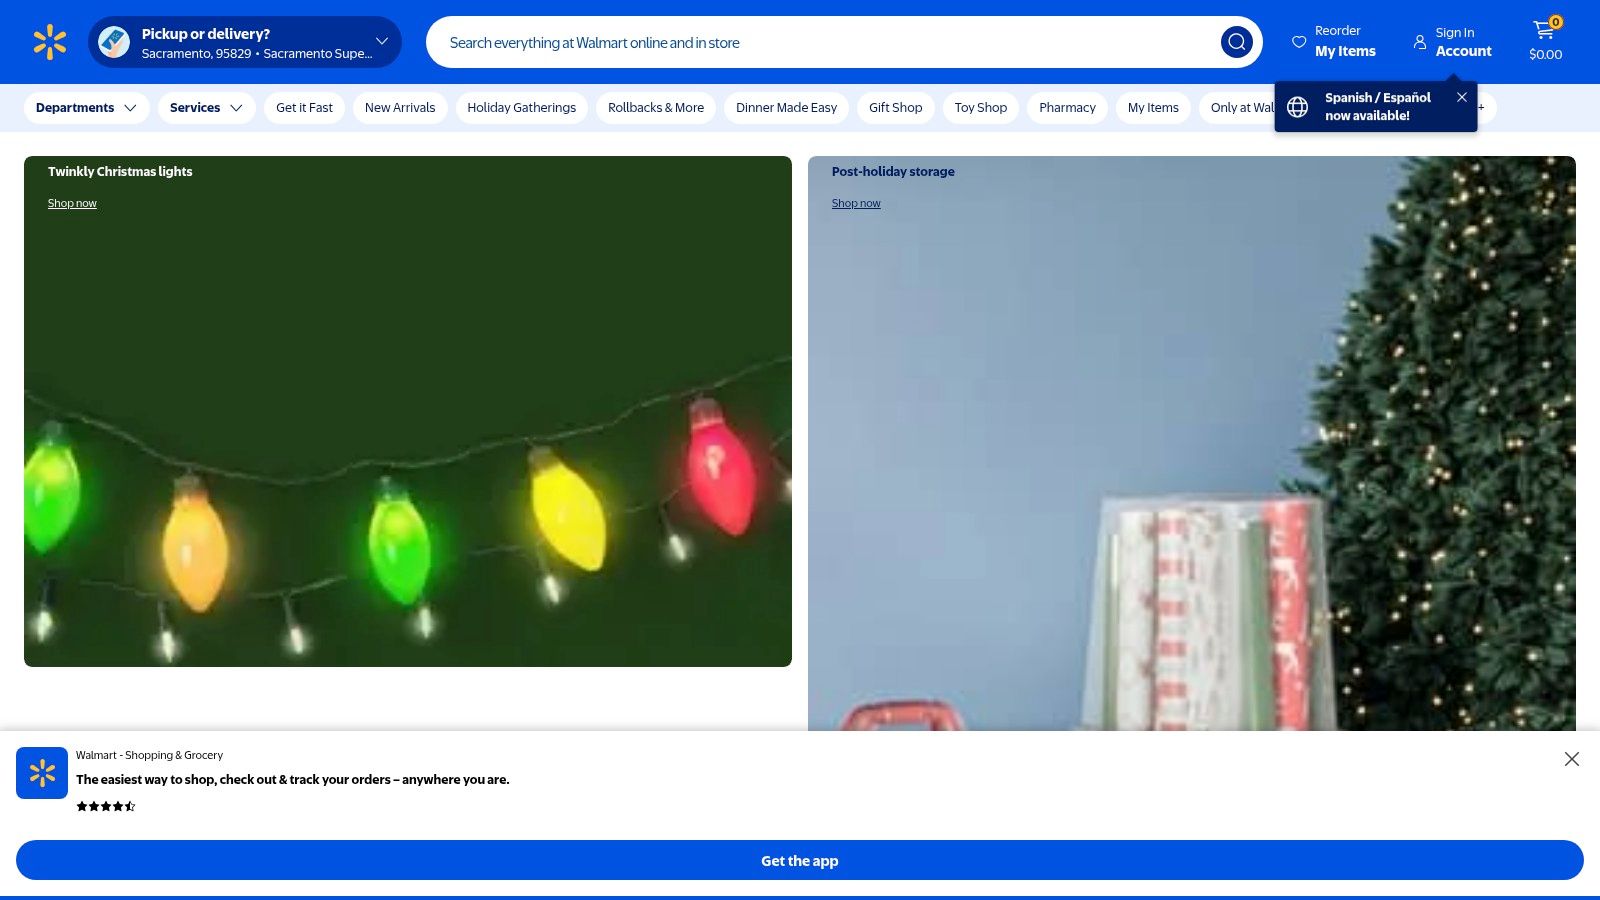Screen dimensions: 1600x900
Task: Click the Walmart spark logo in header
Action: pyautogui.click(x=49, y=42)
